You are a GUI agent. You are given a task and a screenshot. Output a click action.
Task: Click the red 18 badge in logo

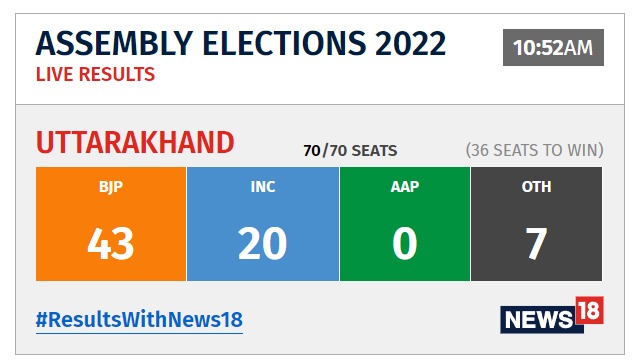pos(590,310)
